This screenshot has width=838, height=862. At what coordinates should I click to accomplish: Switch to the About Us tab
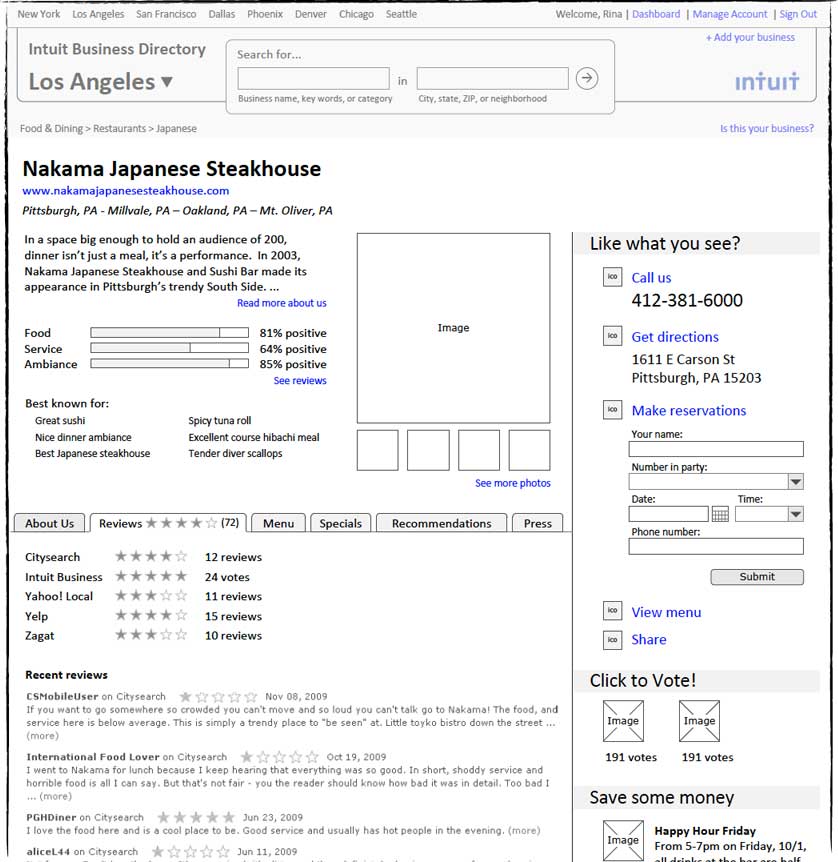point(49,523)
